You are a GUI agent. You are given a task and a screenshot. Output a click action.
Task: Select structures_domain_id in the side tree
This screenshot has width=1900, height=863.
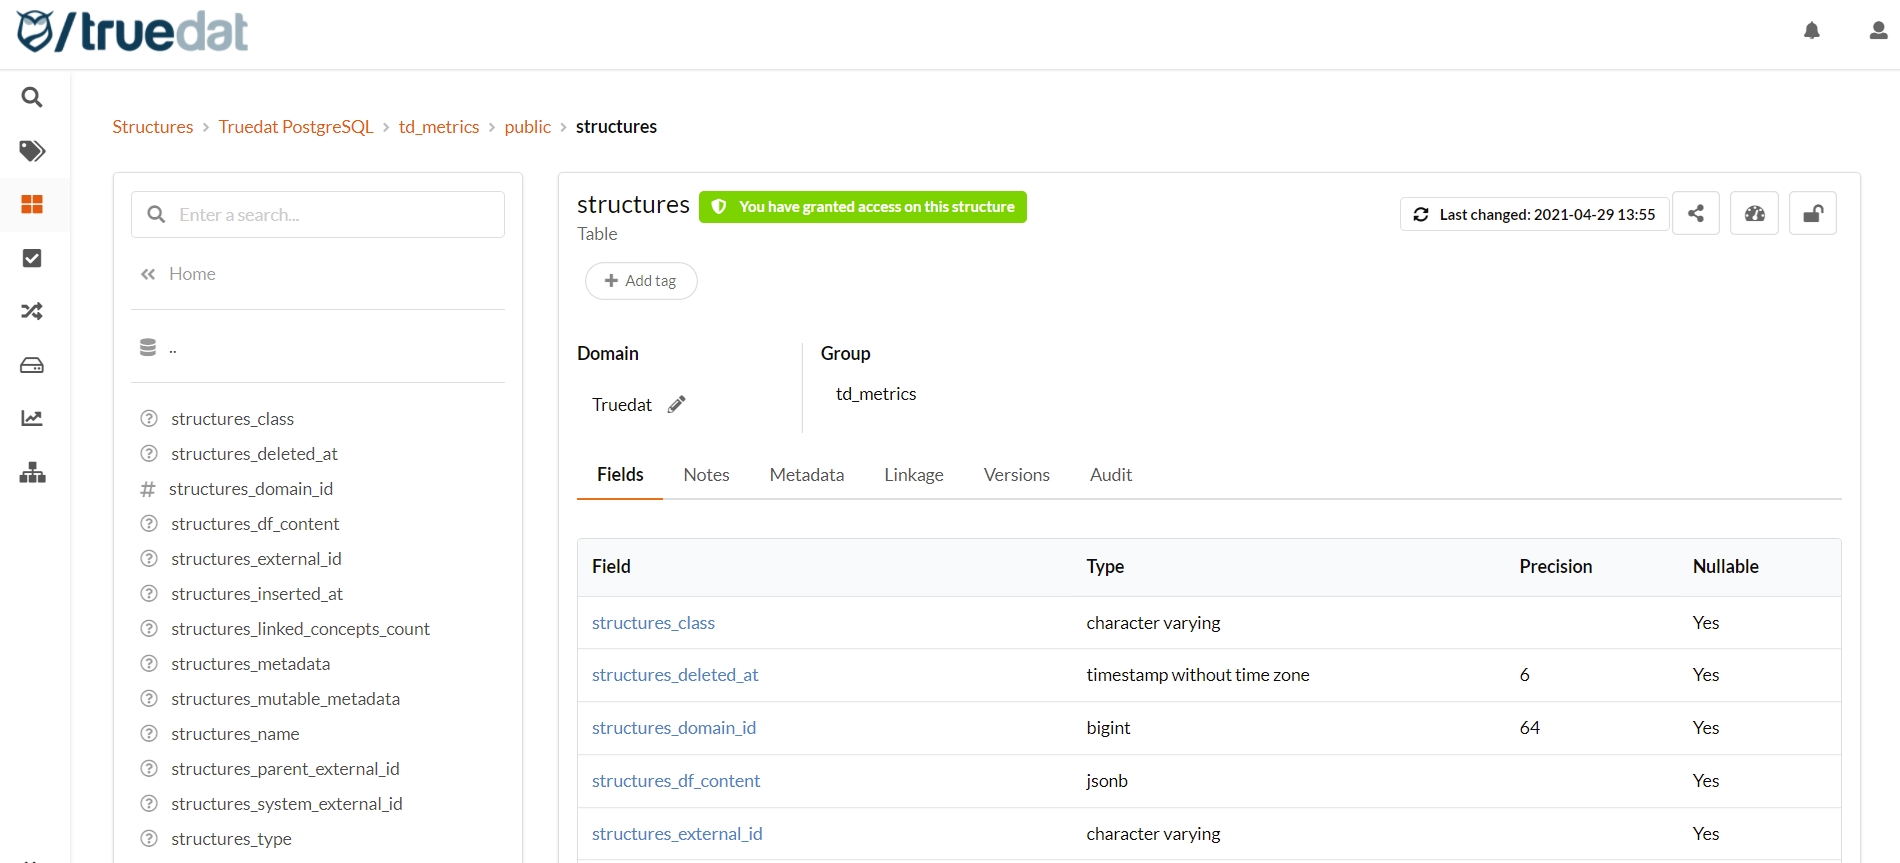251,489
